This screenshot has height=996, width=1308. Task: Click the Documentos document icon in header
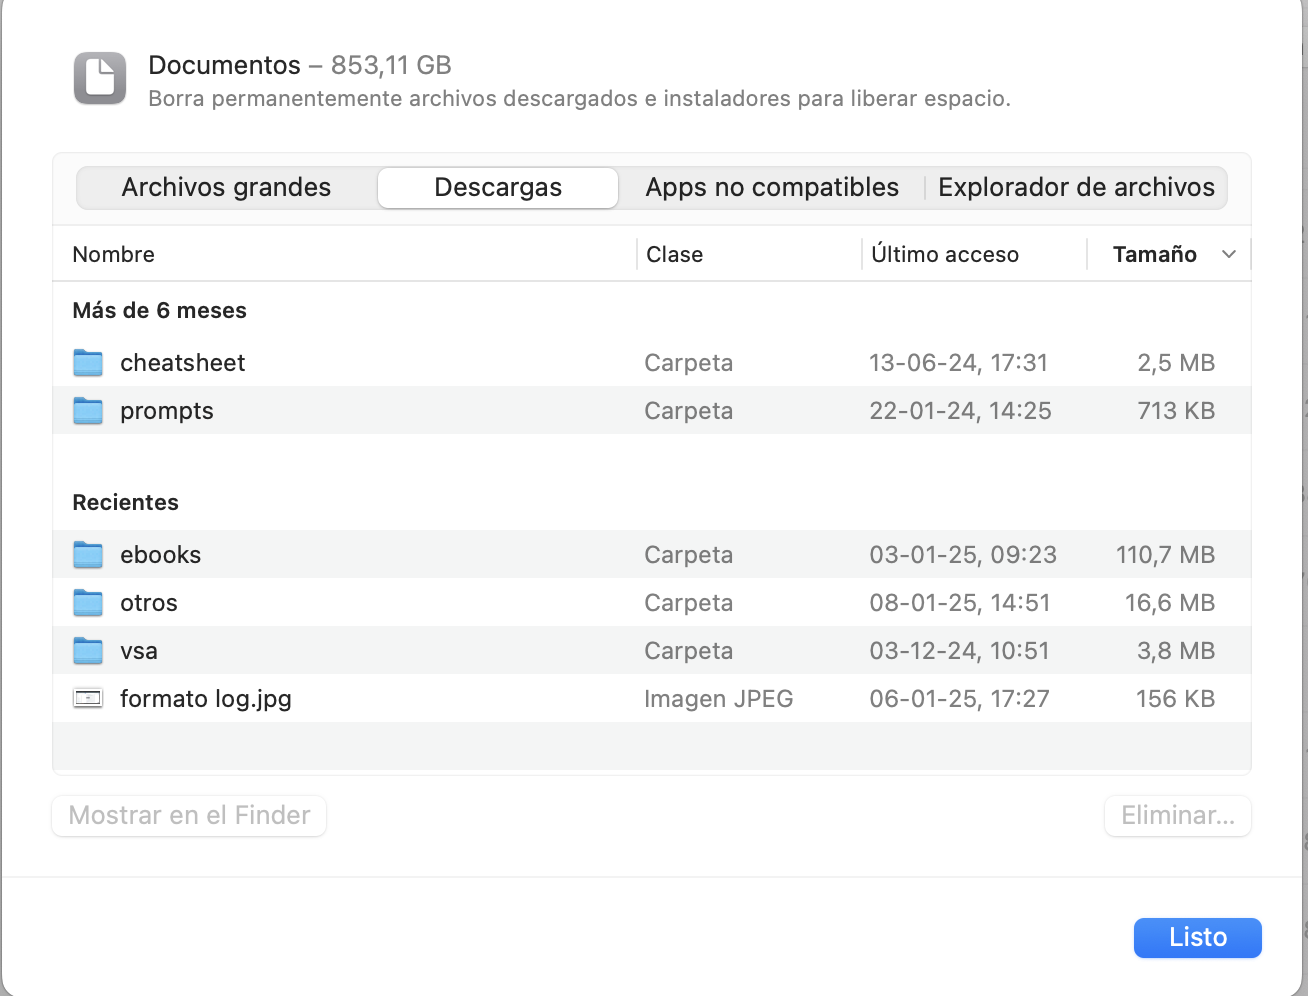tap(100, 78)
